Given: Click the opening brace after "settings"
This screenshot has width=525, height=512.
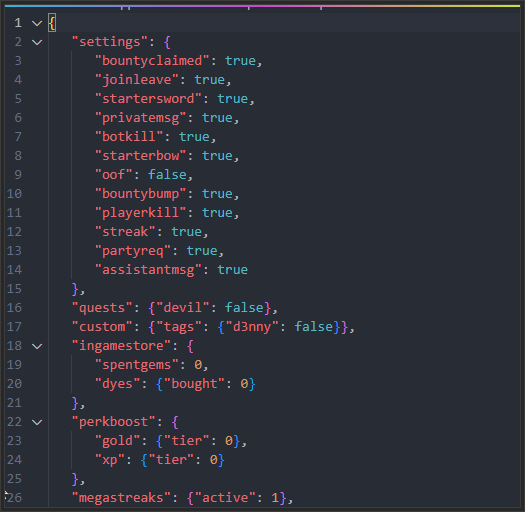Looking at the screenshot, I should click(167, 42).
